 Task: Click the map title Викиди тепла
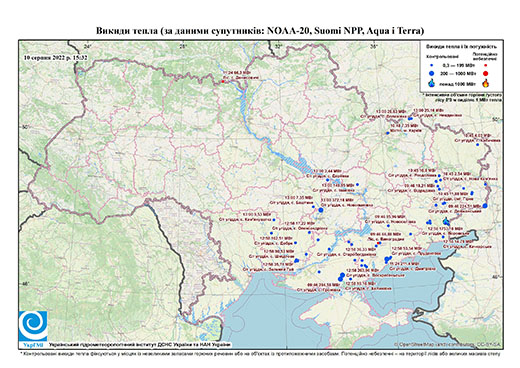pos(260,31)
